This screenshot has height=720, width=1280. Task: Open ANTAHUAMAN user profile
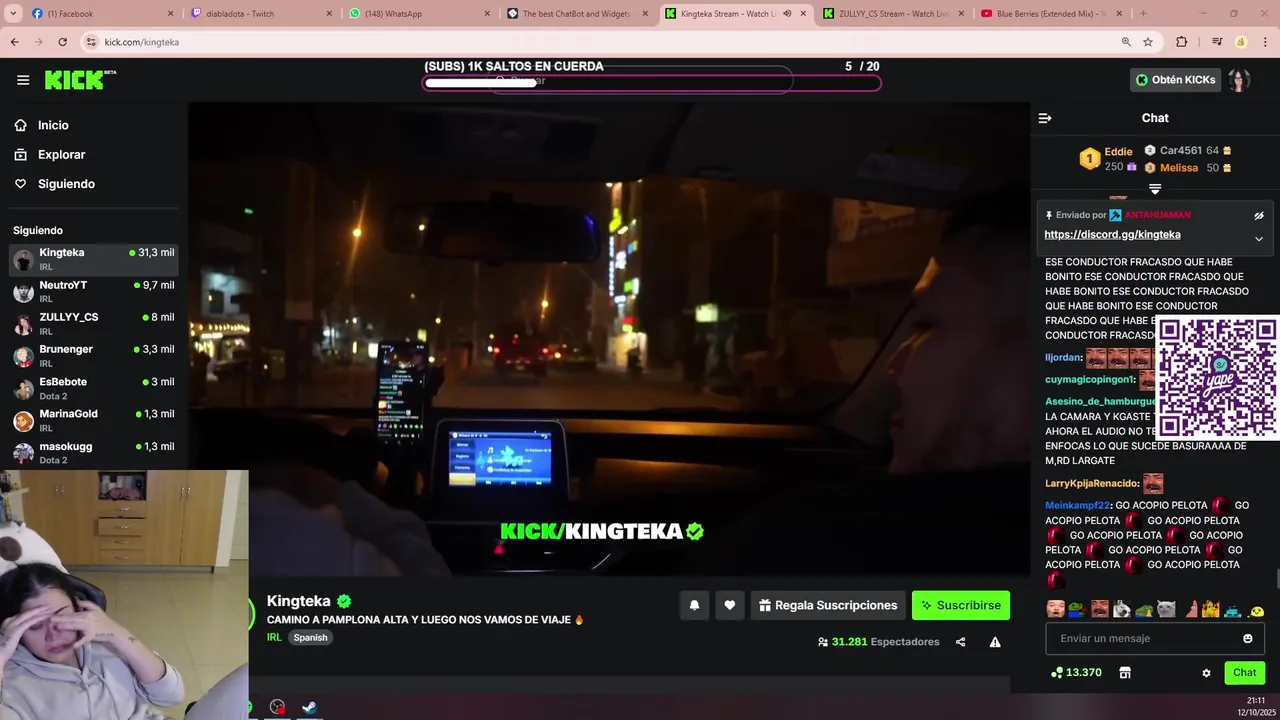(x=1158, y=215)
